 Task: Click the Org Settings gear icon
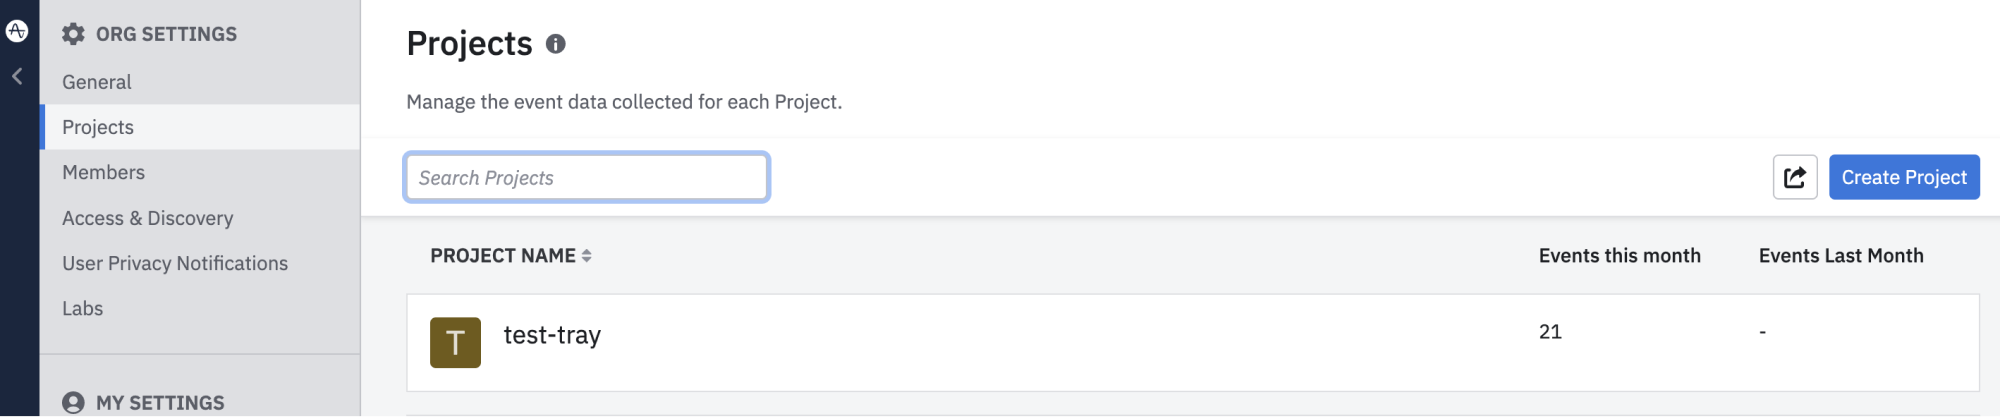(x=73, y=34)
